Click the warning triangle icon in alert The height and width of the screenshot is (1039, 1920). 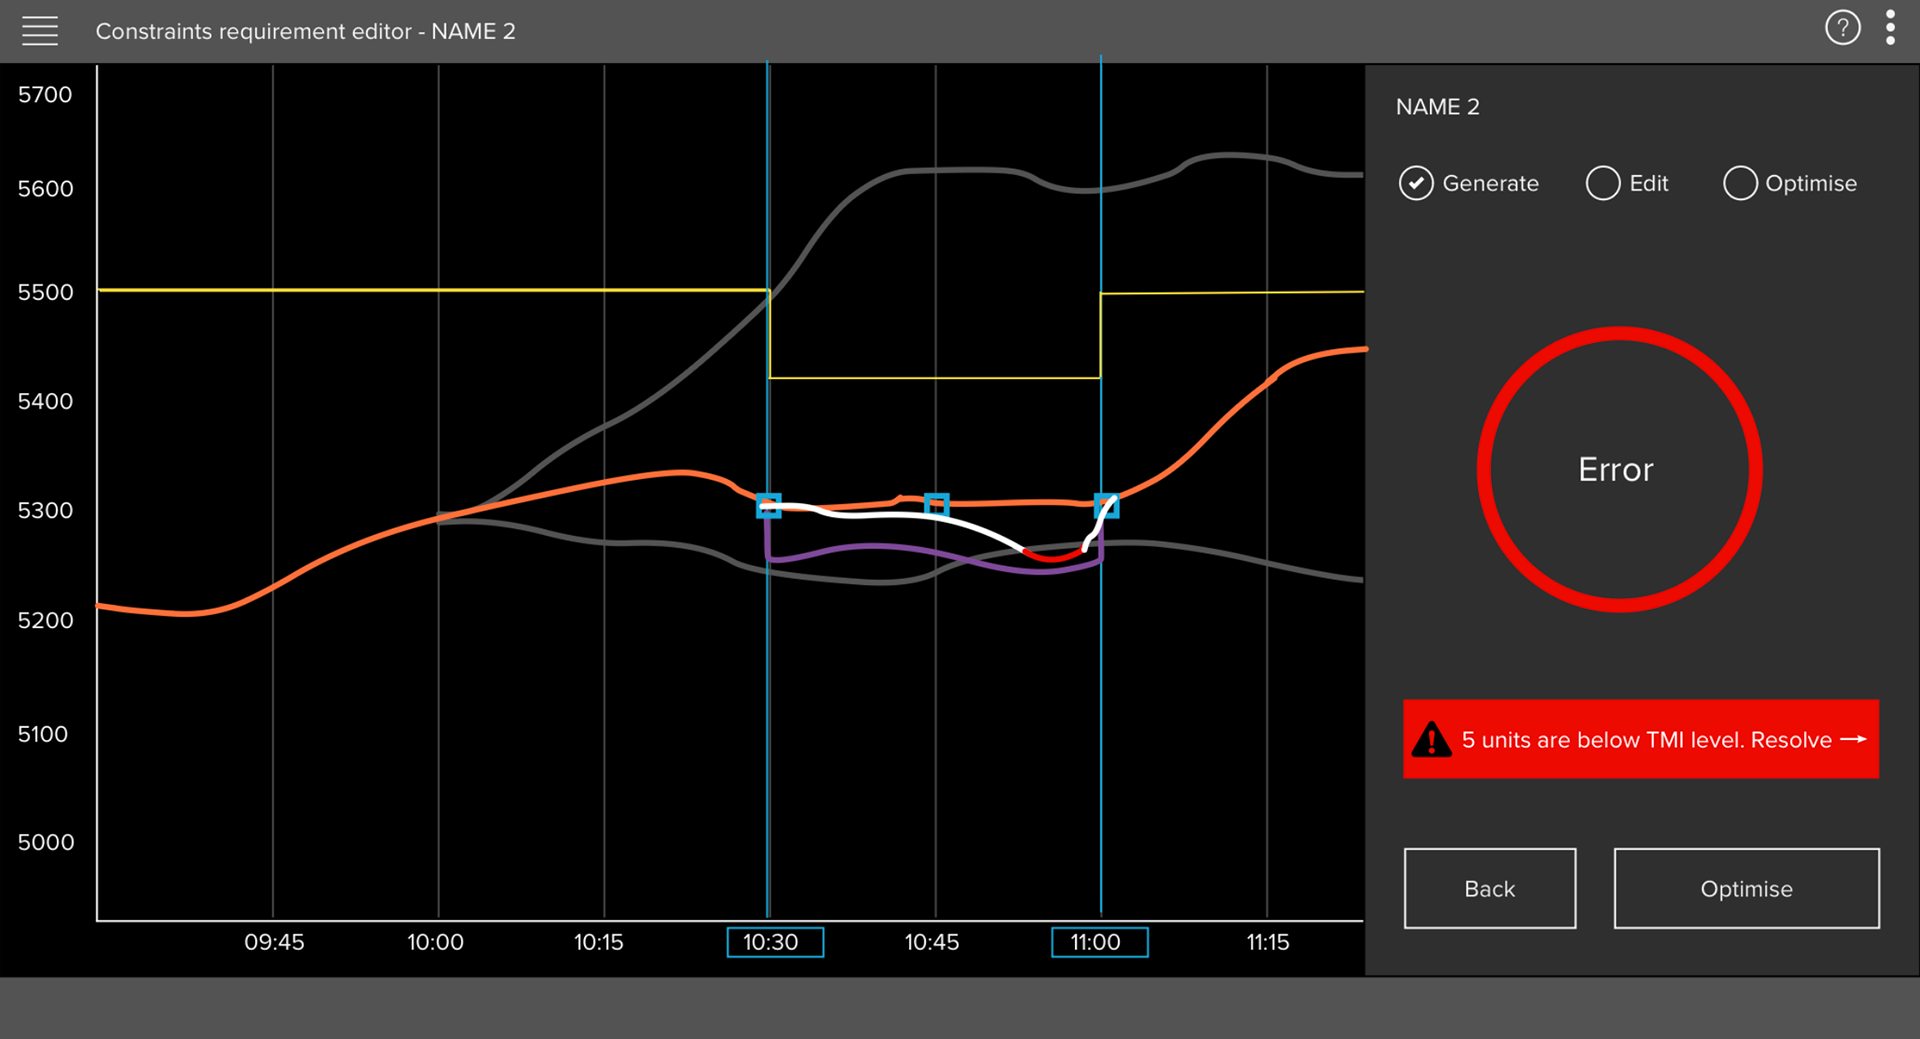[1431, 740]
